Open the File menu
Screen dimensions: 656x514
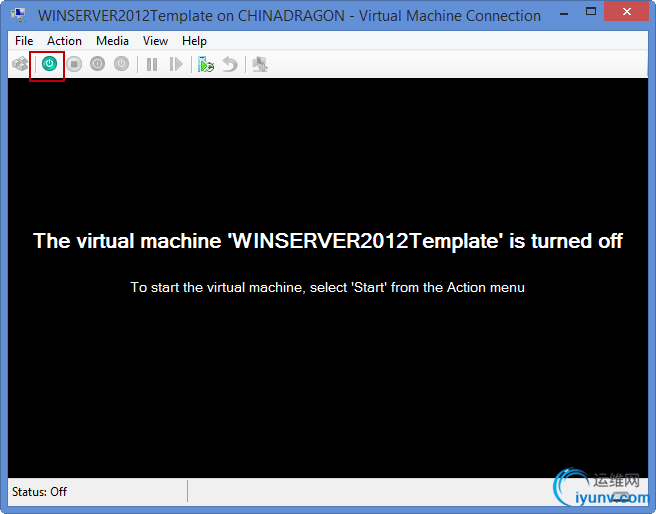click(24, 41)
